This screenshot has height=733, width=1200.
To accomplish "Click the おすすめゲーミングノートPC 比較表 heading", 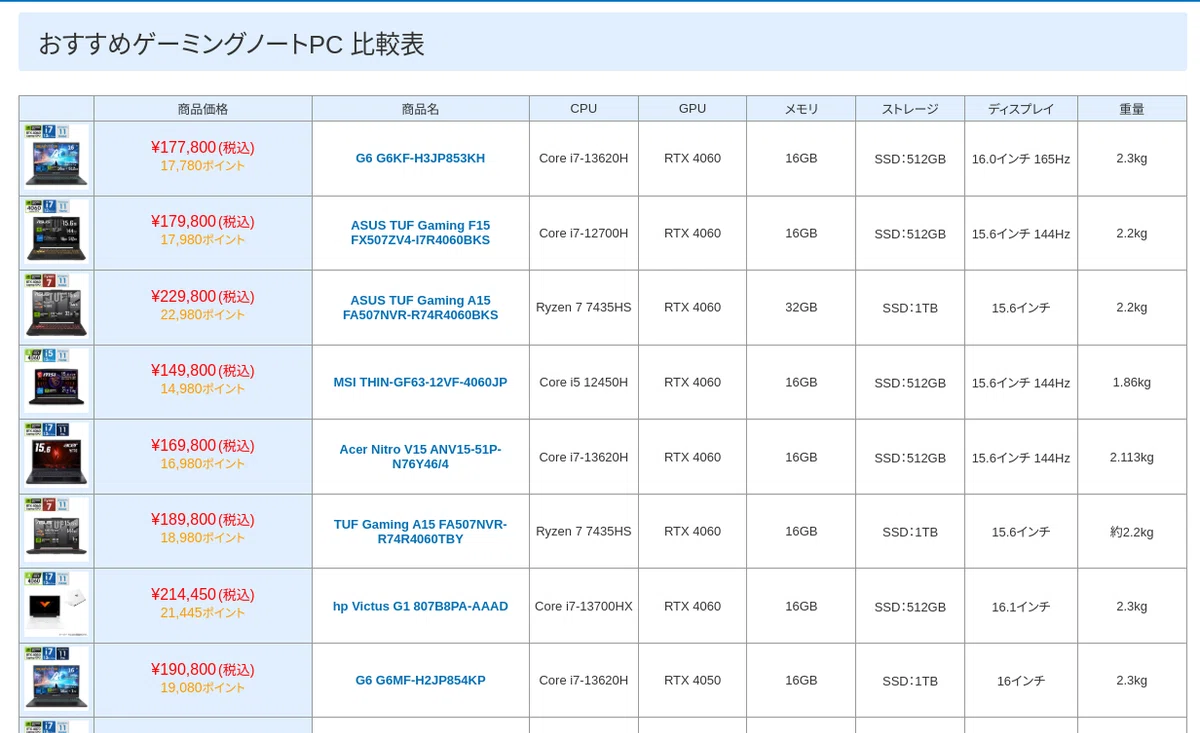I will 231,44.
